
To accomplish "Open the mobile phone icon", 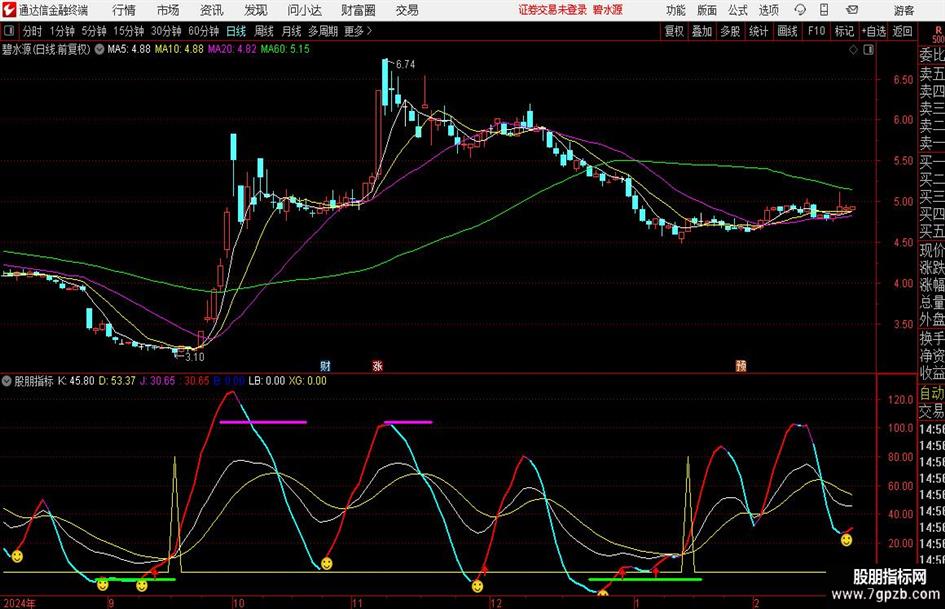I will (x=824, y=10).
